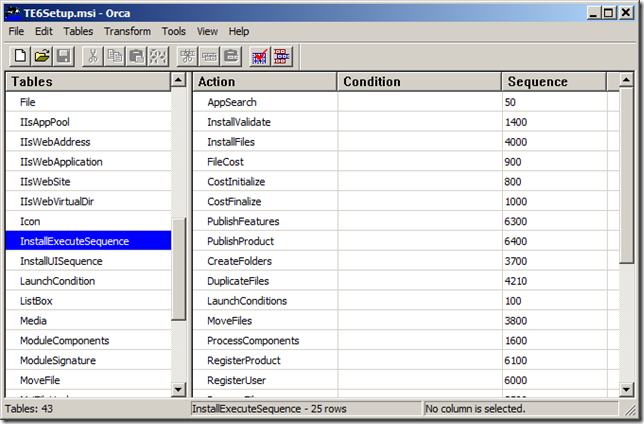Click the RegisterProduct action cell
This screenshot has height=424, width=644.
[265, 360]
